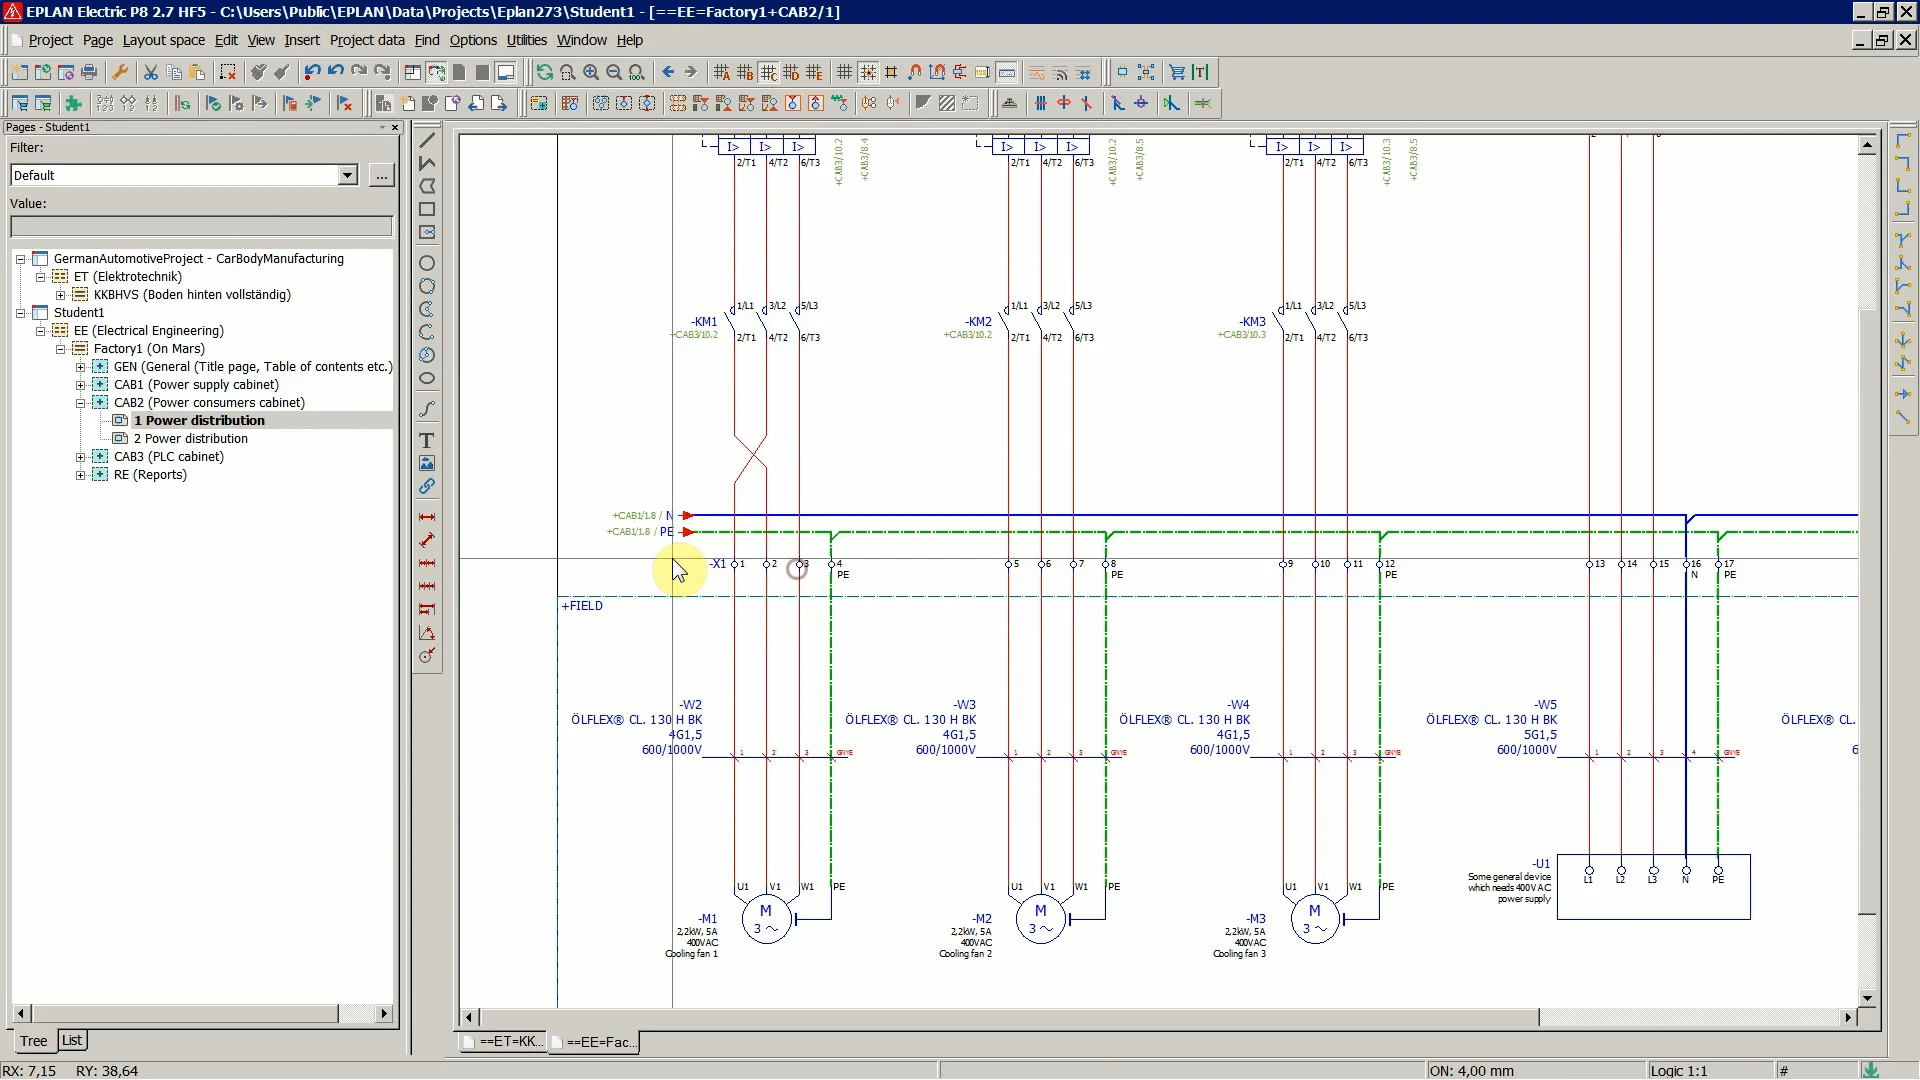Screen dimensions: 1920x1080
Task: Open the Project data menu
Action: [366, 40]
